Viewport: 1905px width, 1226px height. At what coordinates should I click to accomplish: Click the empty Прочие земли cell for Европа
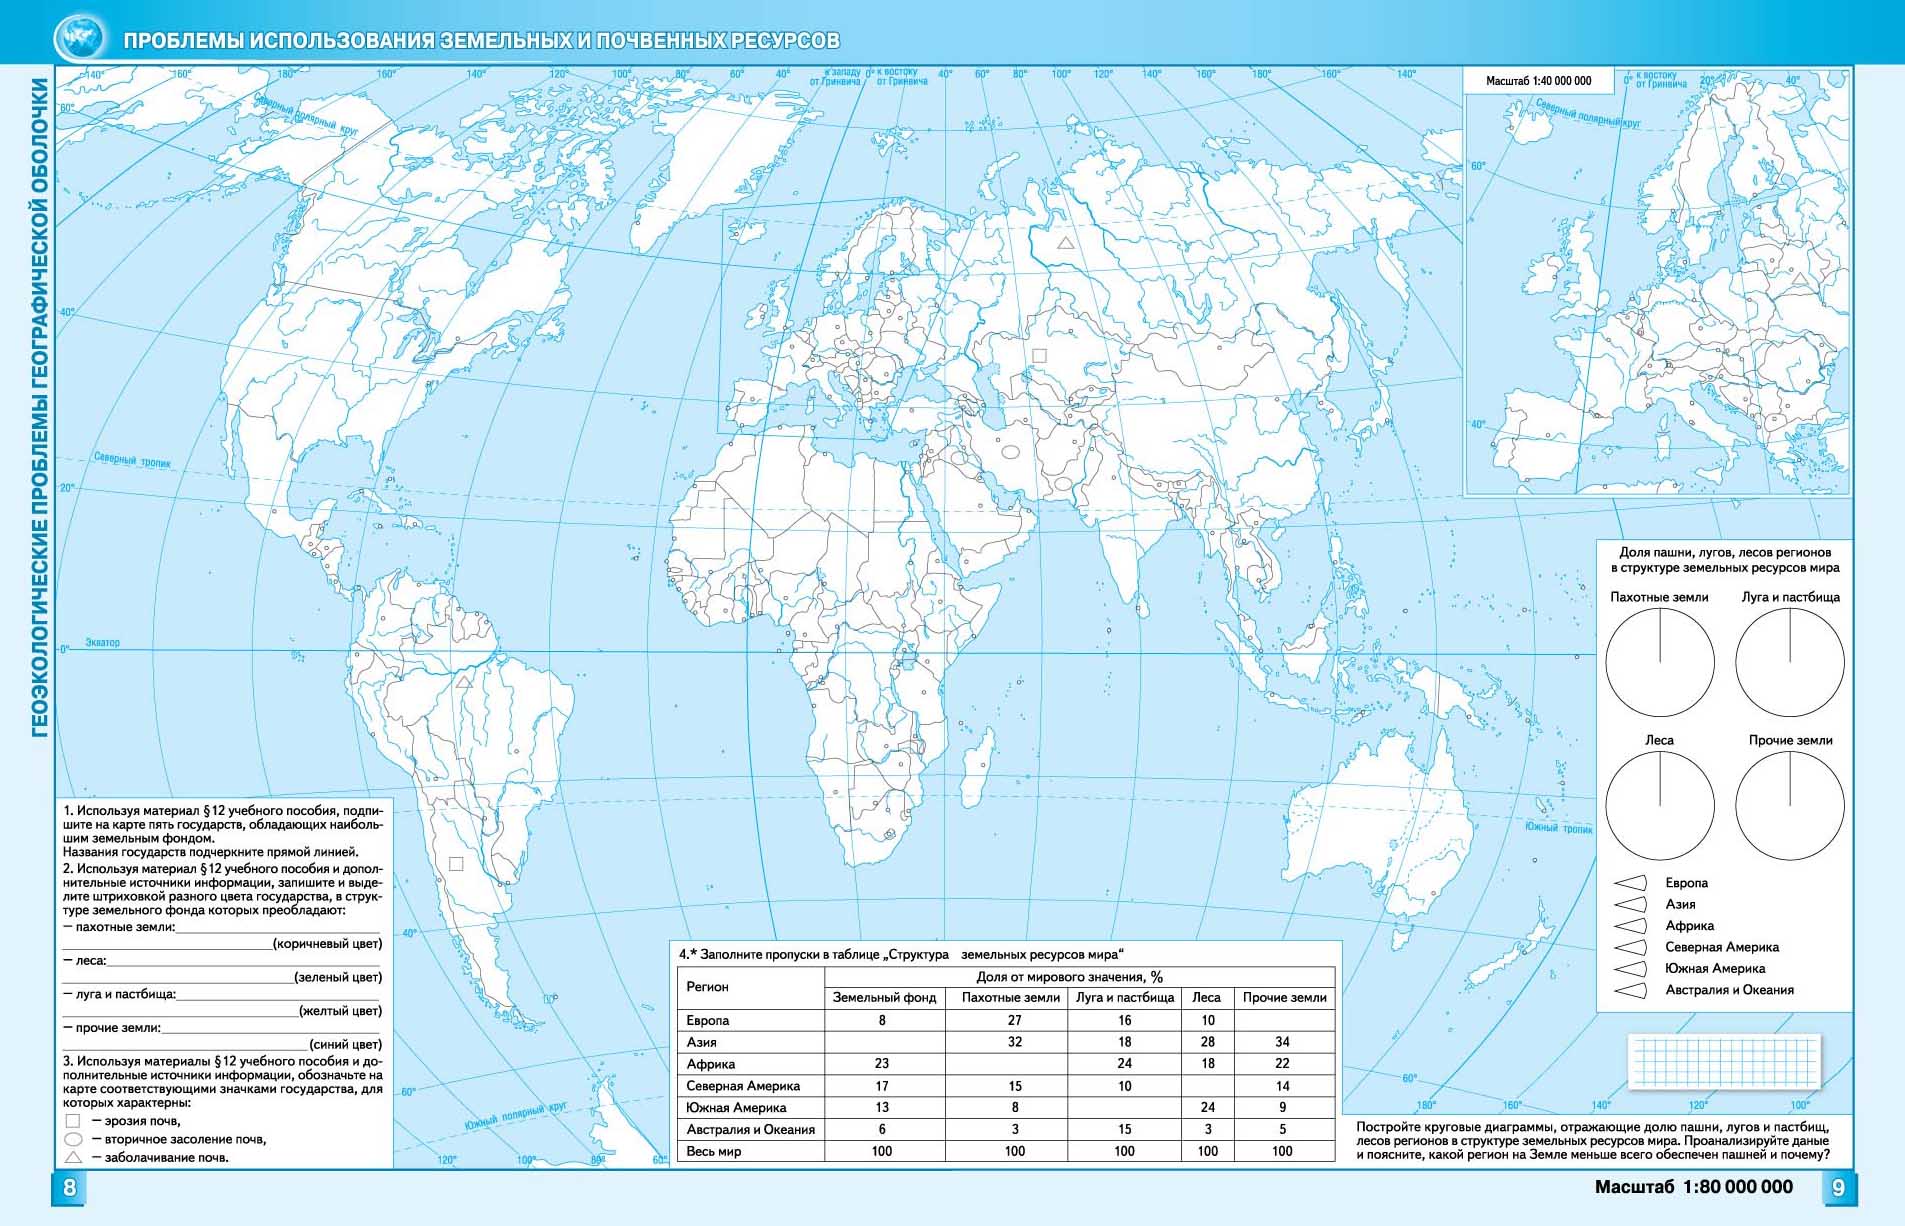(x=1283, y=1020)
